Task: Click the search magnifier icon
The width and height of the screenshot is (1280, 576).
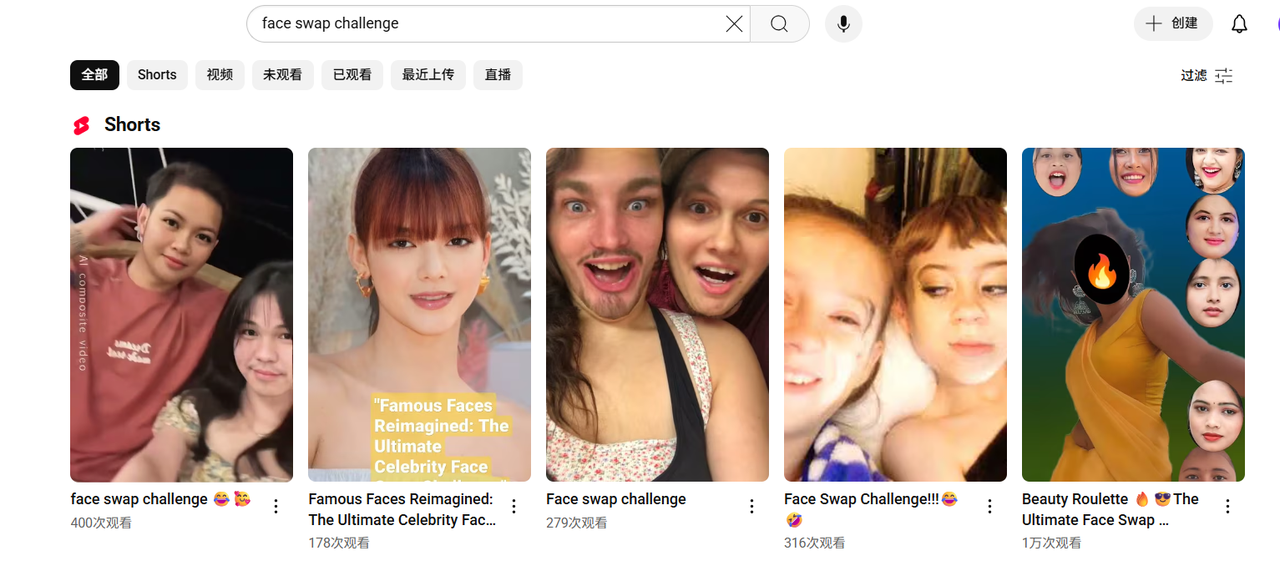Action: [779, 23]
